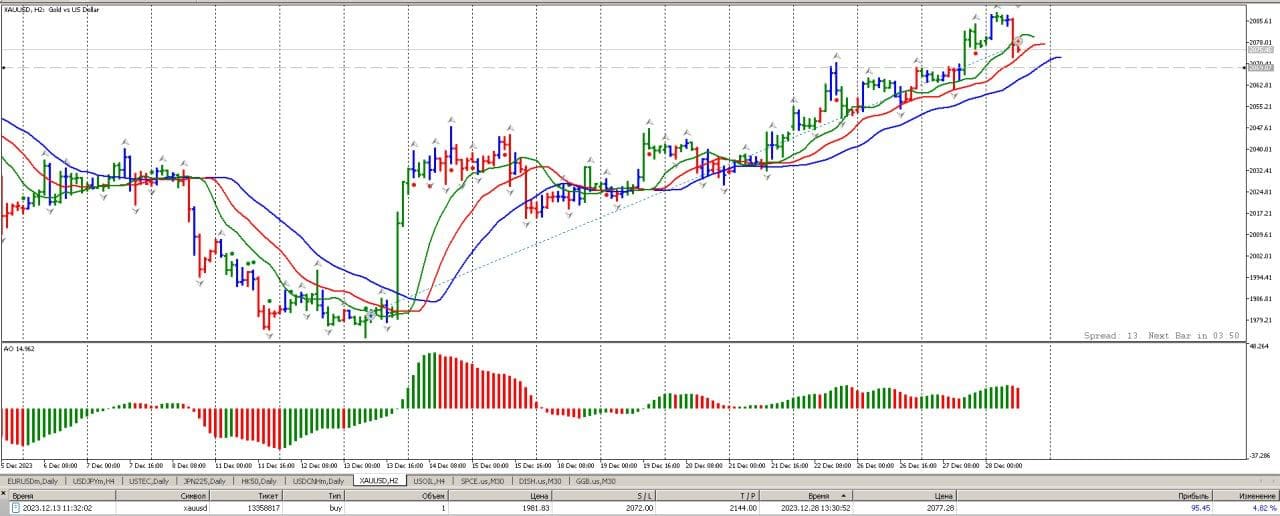Select the JPN225,Daily chart tab
This screenshot has height=516, width=1280.
tap(205, 481)
